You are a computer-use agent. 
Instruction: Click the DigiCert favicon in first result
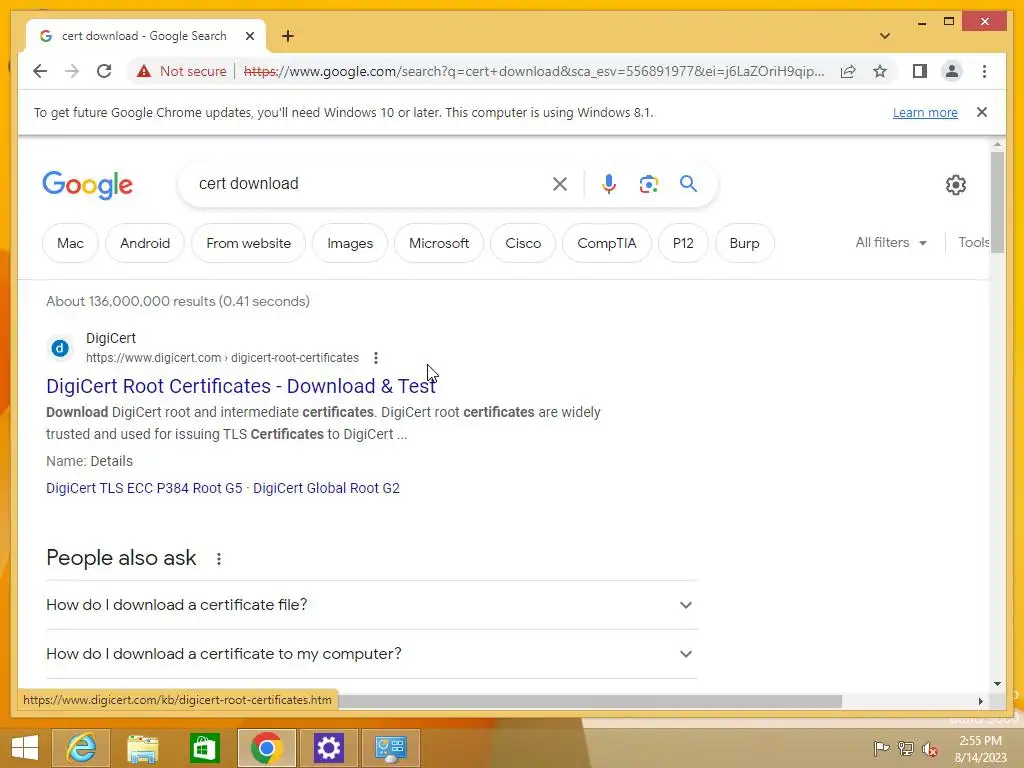click(60, 348)
